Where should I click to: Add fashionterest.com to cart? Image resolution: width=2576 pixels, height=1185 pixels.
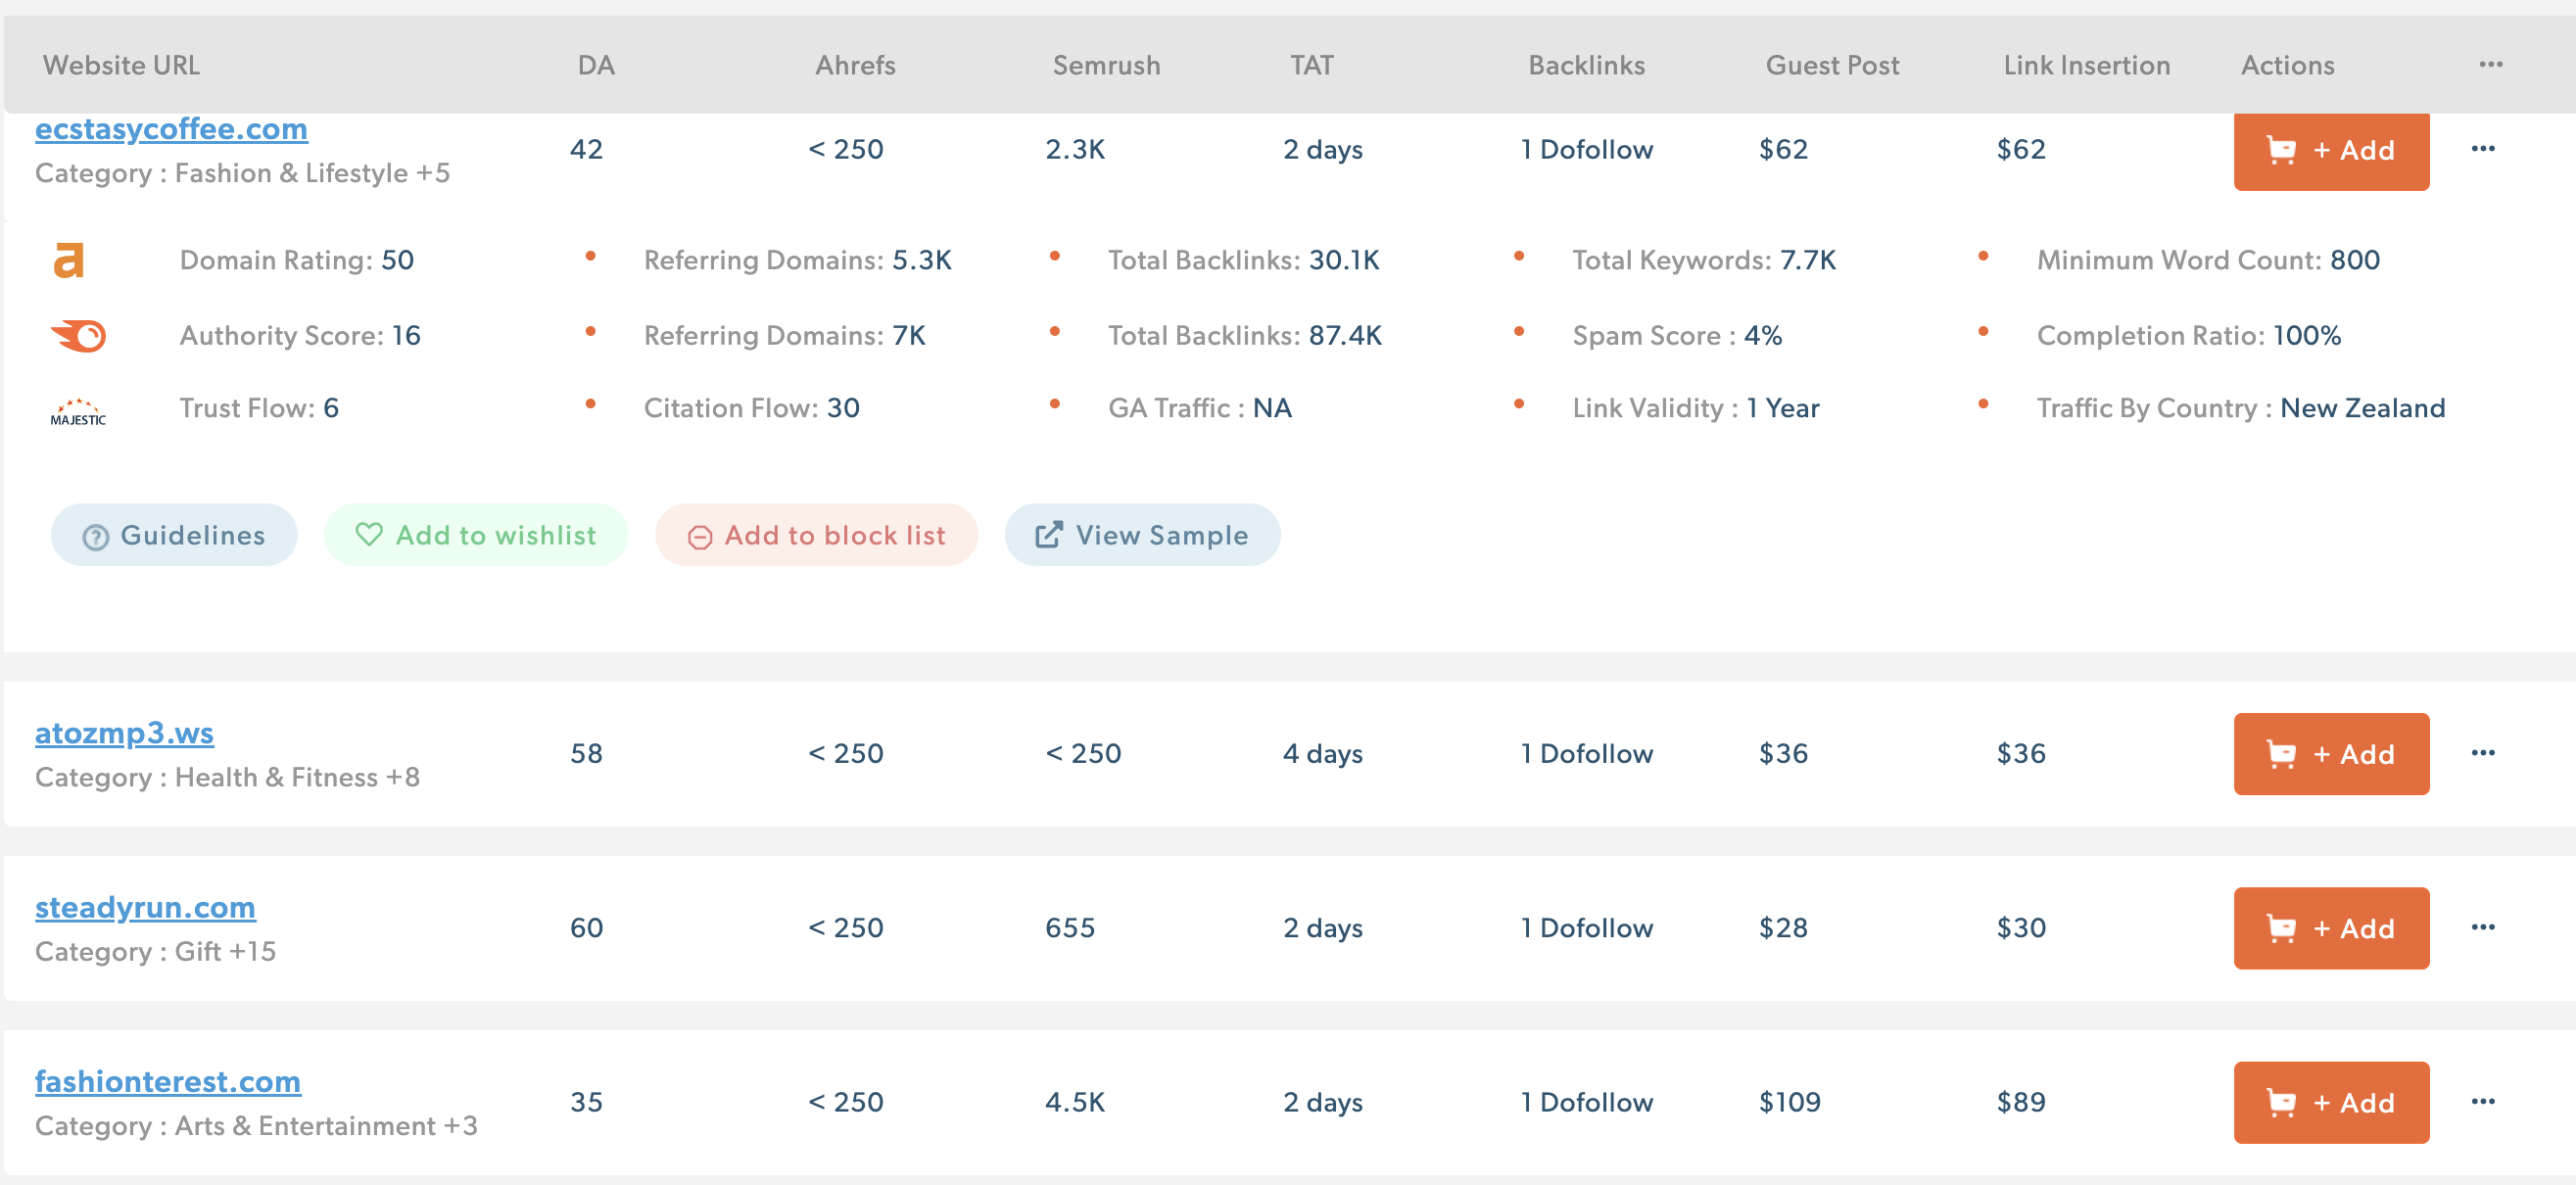click(2330, 1102)
